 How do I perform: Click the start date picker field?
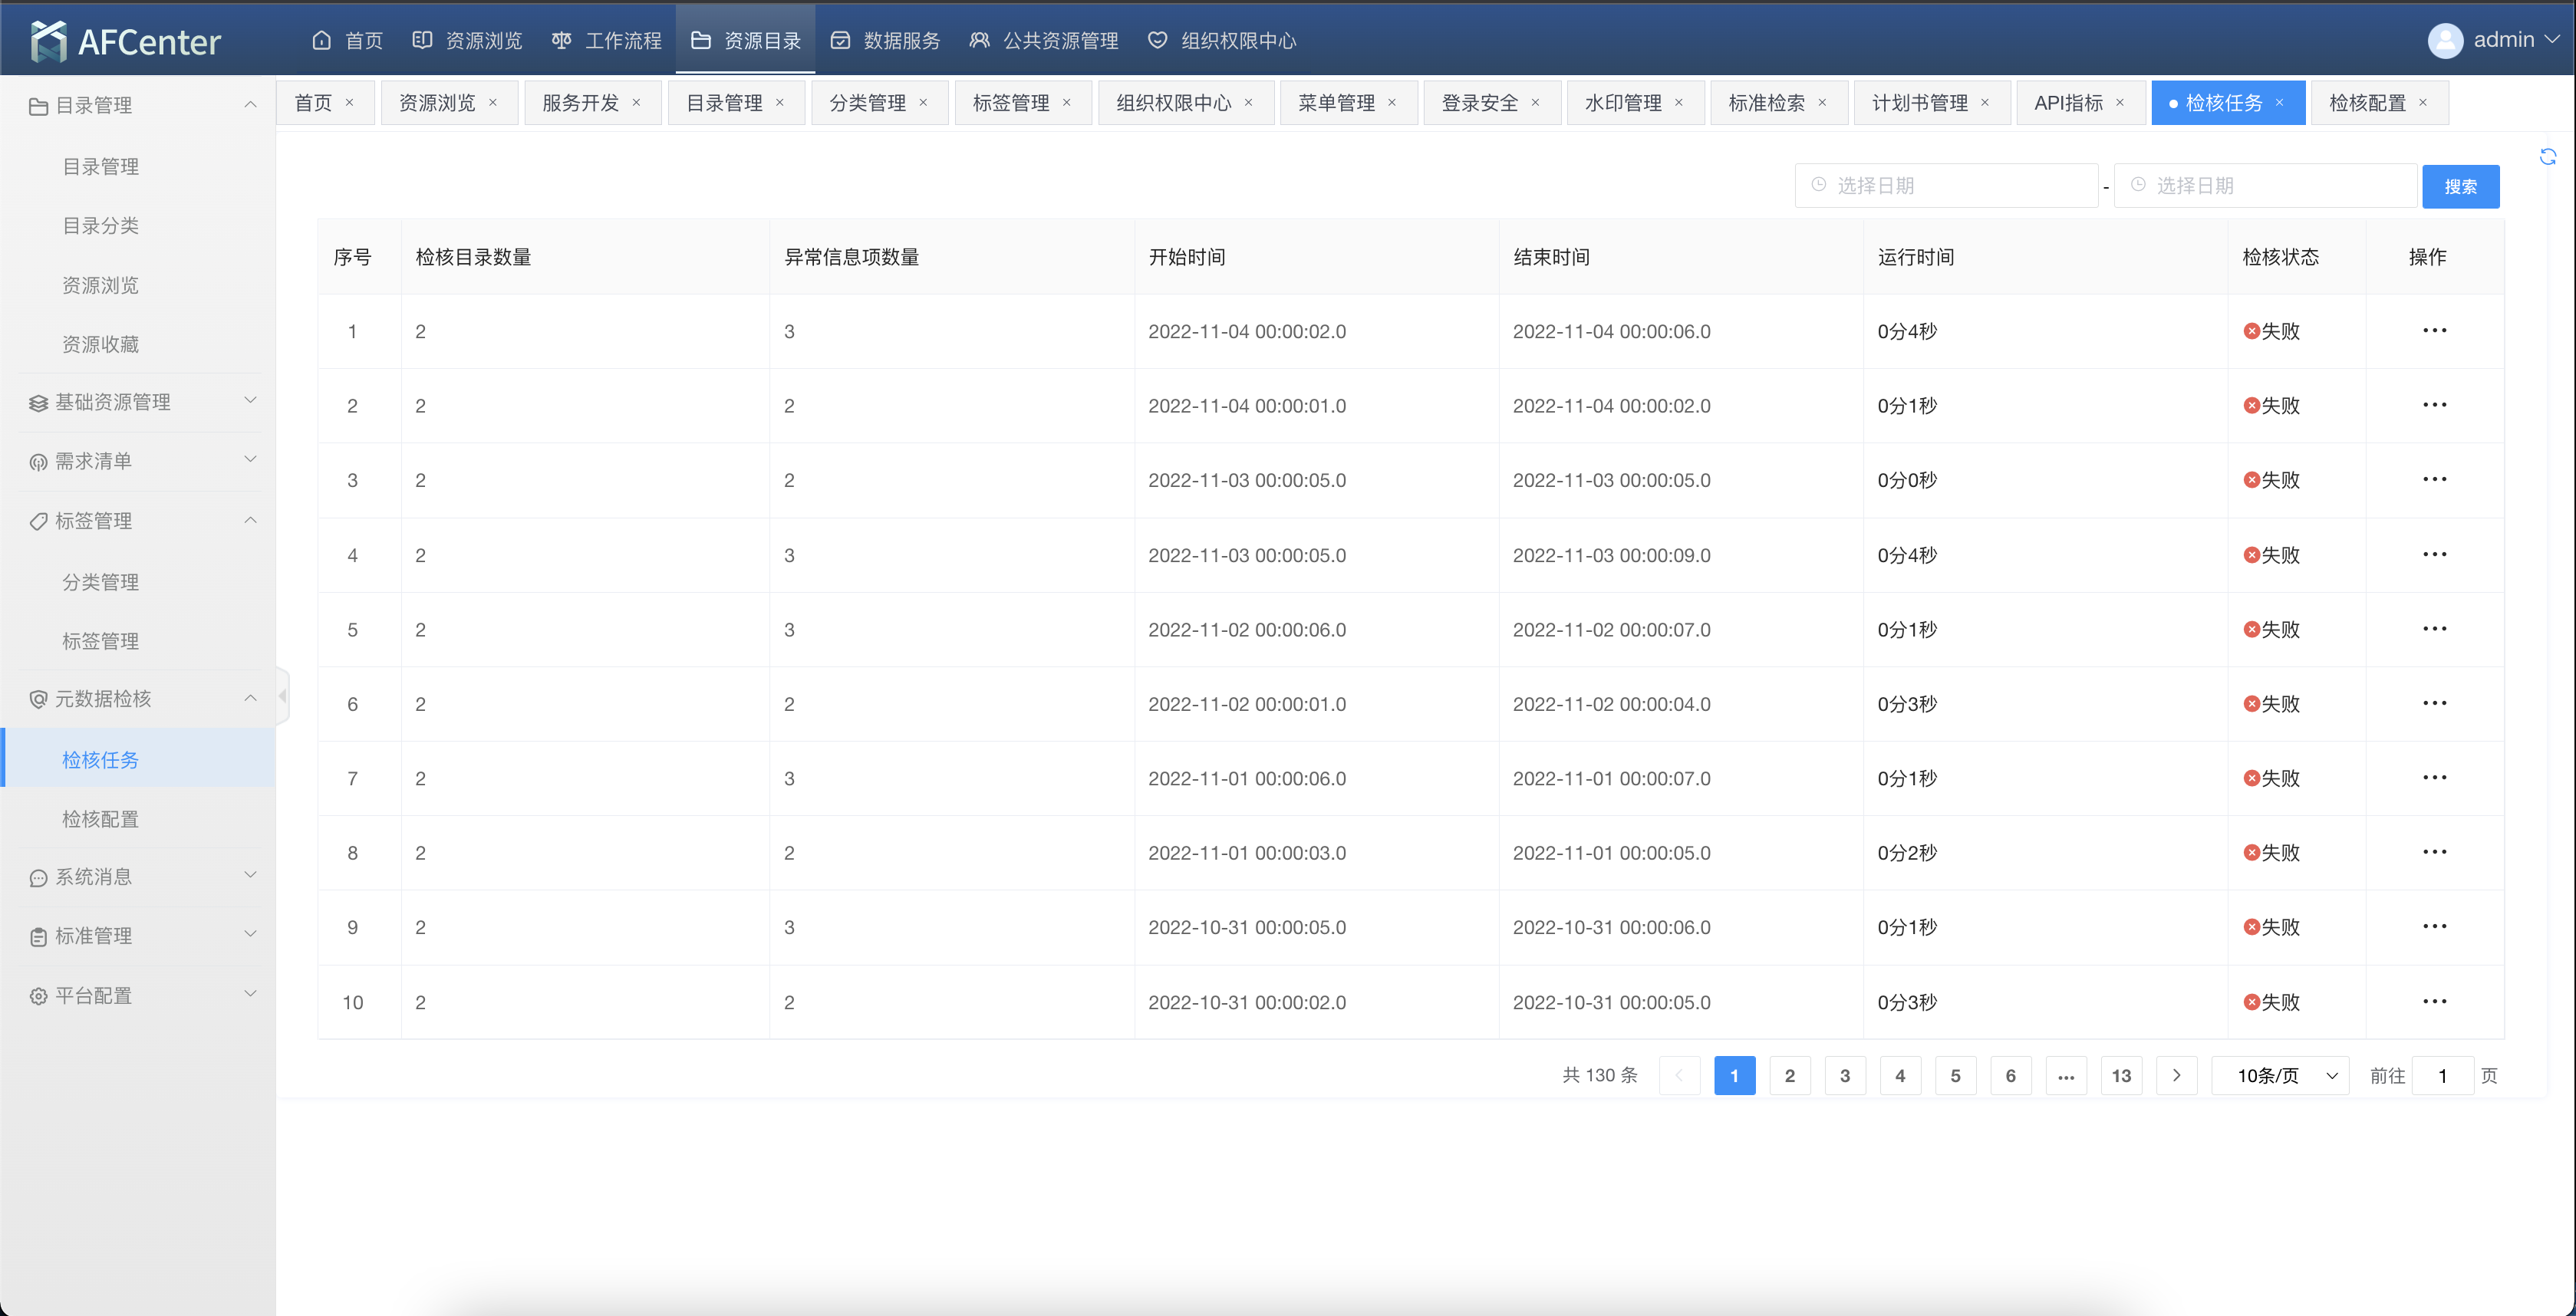[1945, 185]
